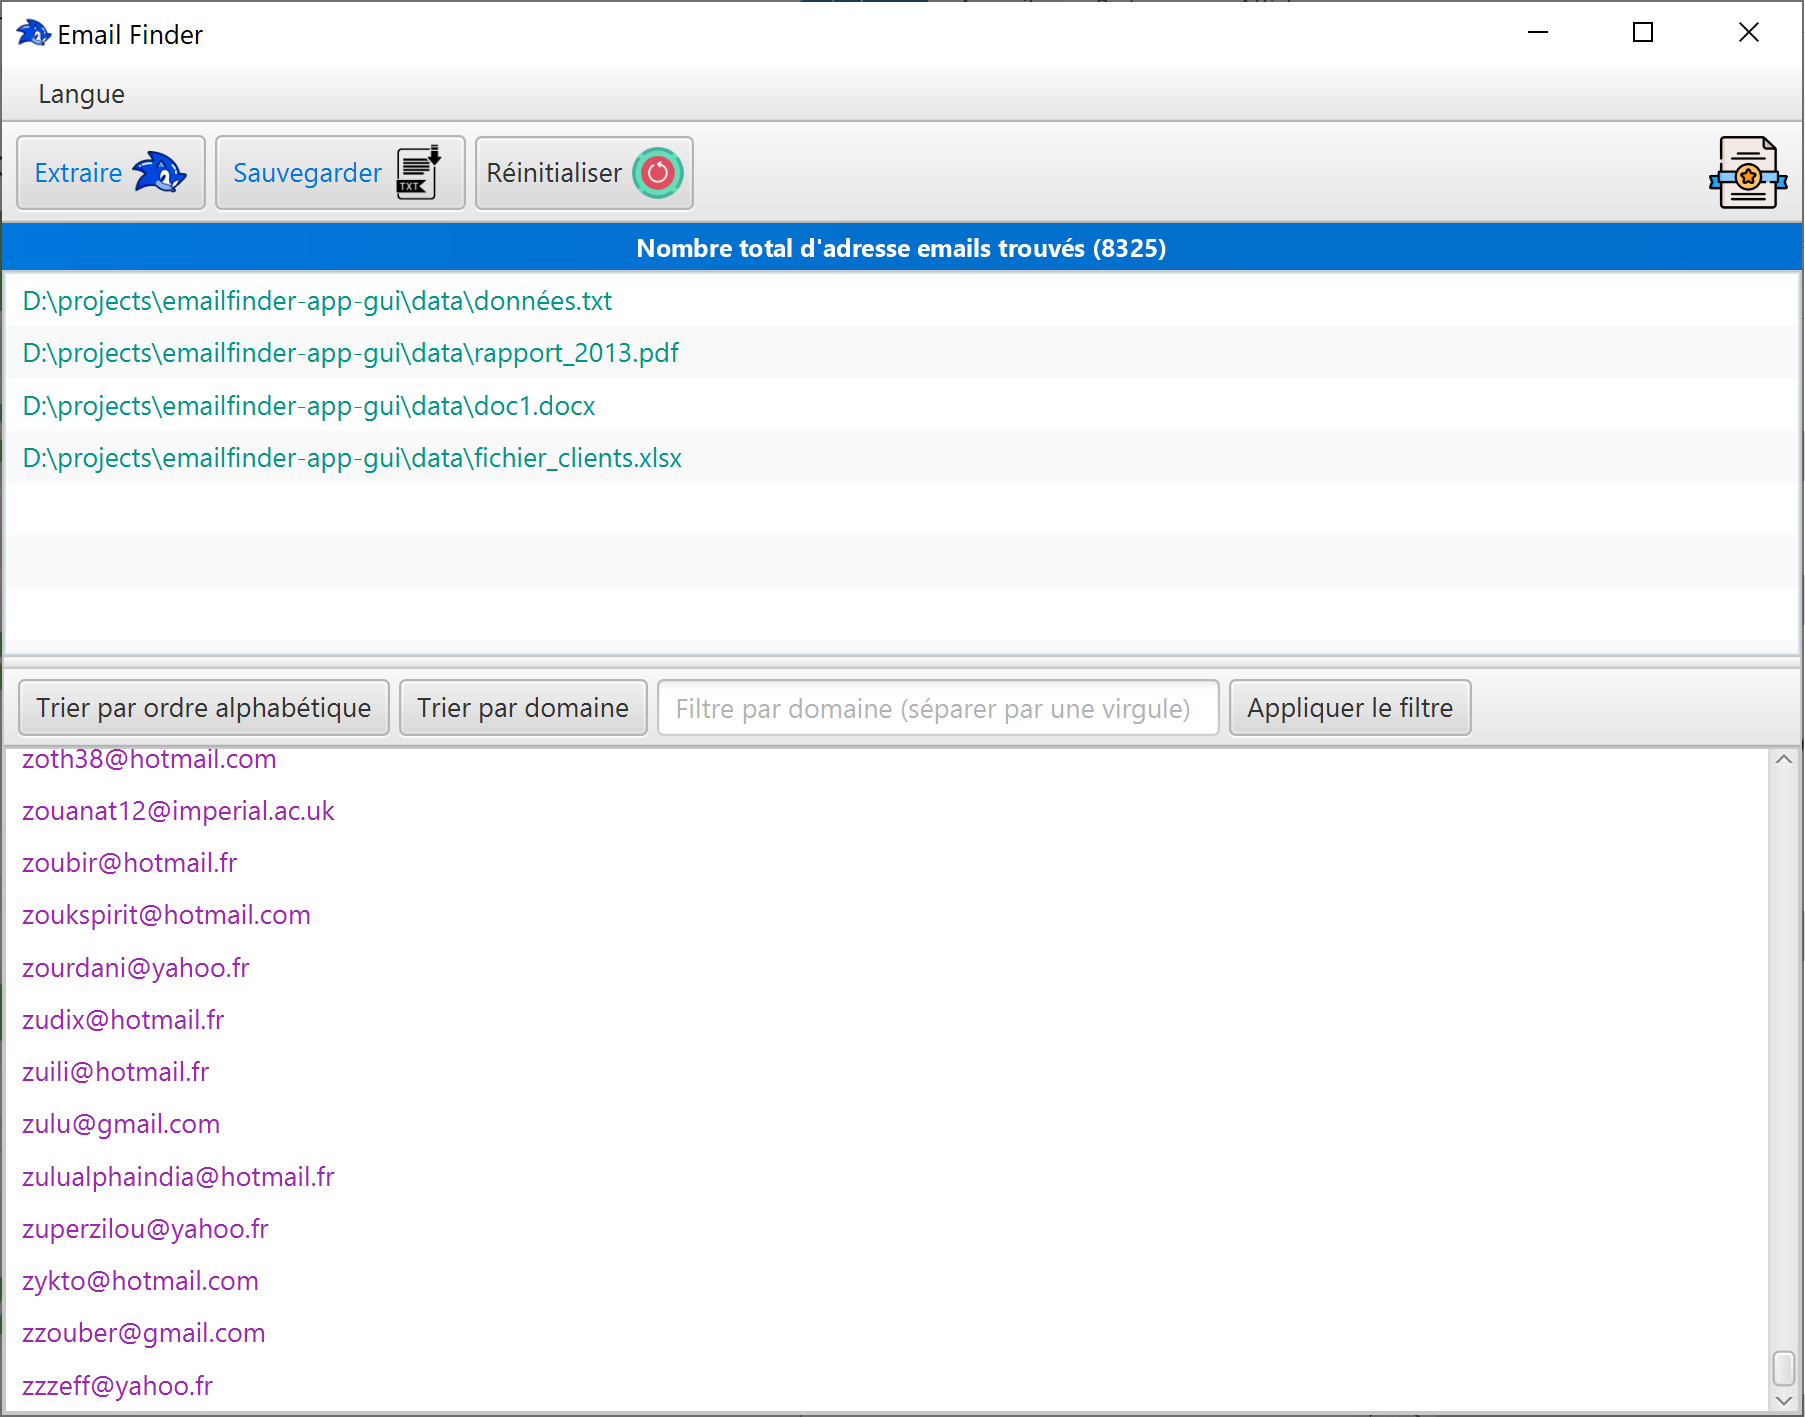The width and height of the screenshot is (1805, 1417).
Task: Click Trier par ordre alphabétique
Action: pos(202,707)
